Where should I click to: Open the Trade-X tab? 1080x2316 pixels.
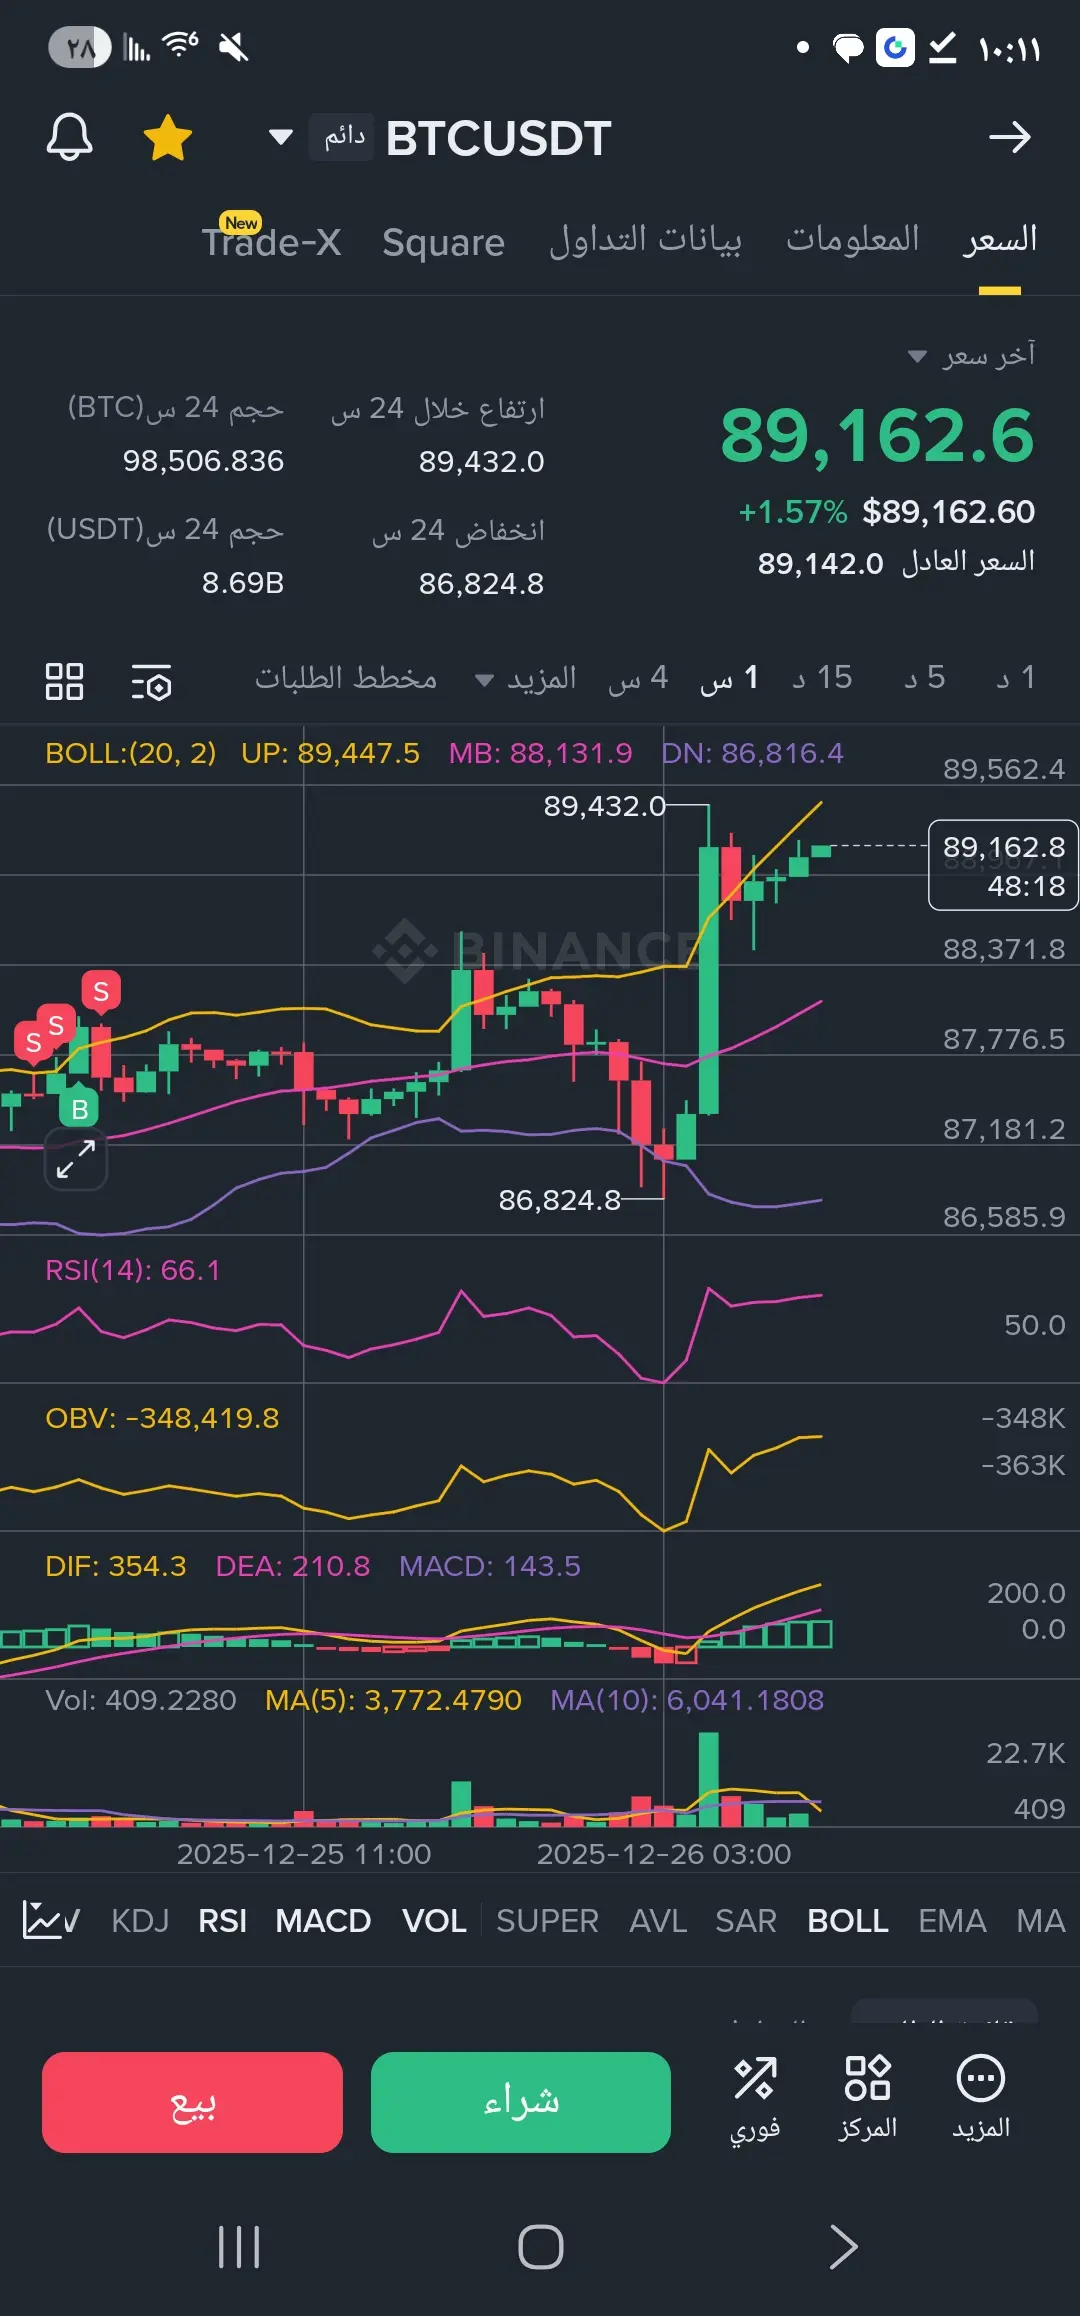click(x=271, y=241)
